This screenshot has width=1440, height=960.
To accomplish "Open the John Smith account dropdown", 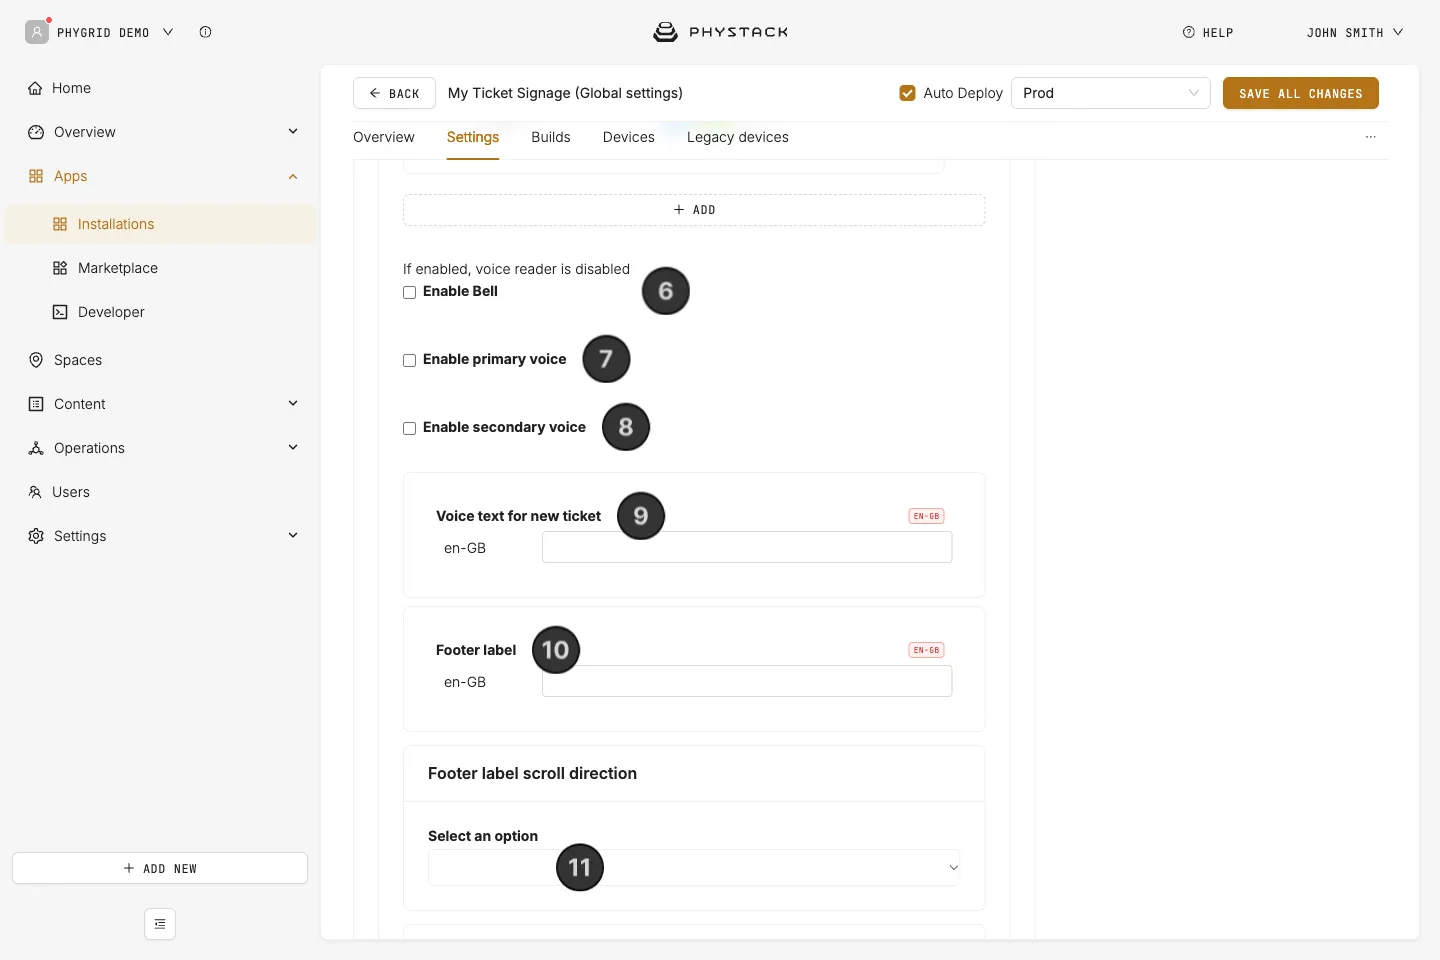I will point(1355,32).
